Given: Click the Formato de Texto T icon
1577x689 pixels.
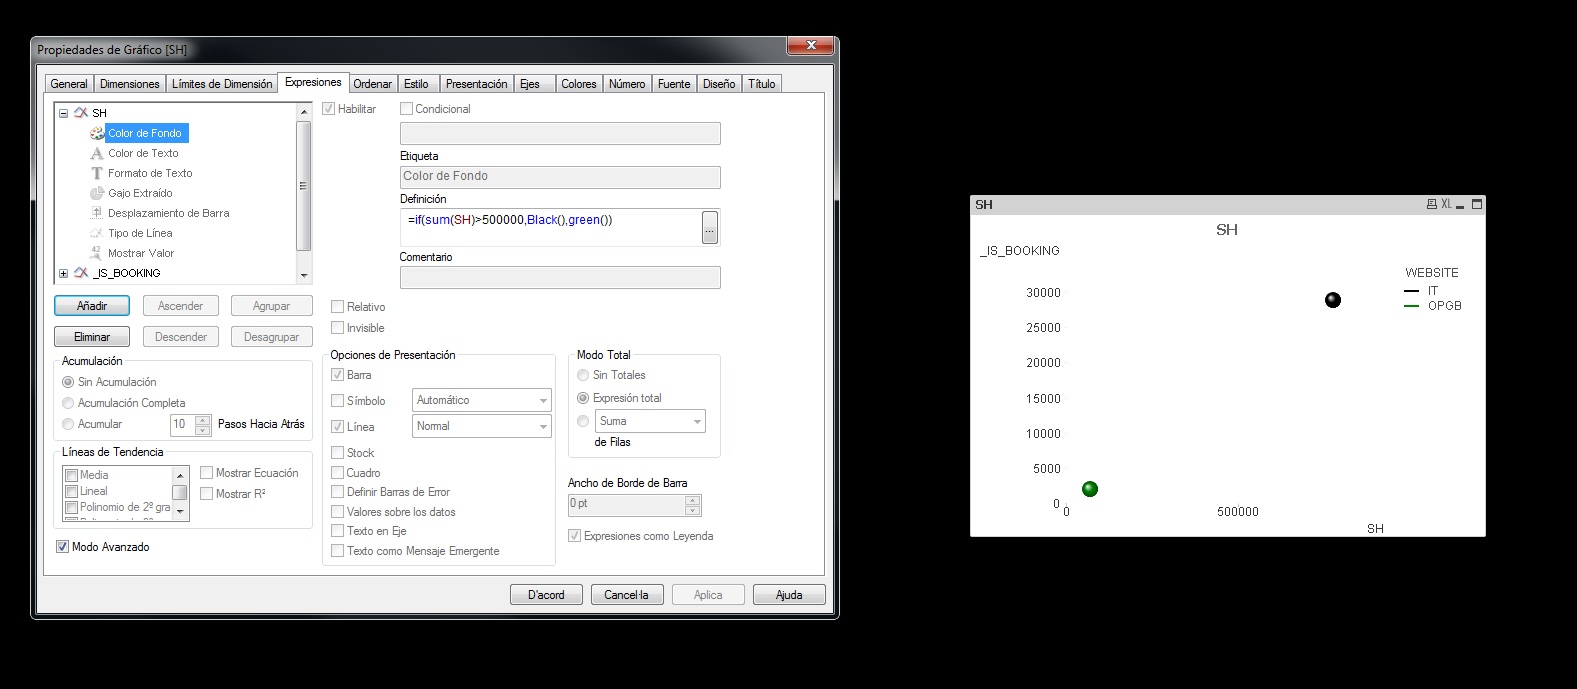Looking at the screenshot, I should (97, 173).
